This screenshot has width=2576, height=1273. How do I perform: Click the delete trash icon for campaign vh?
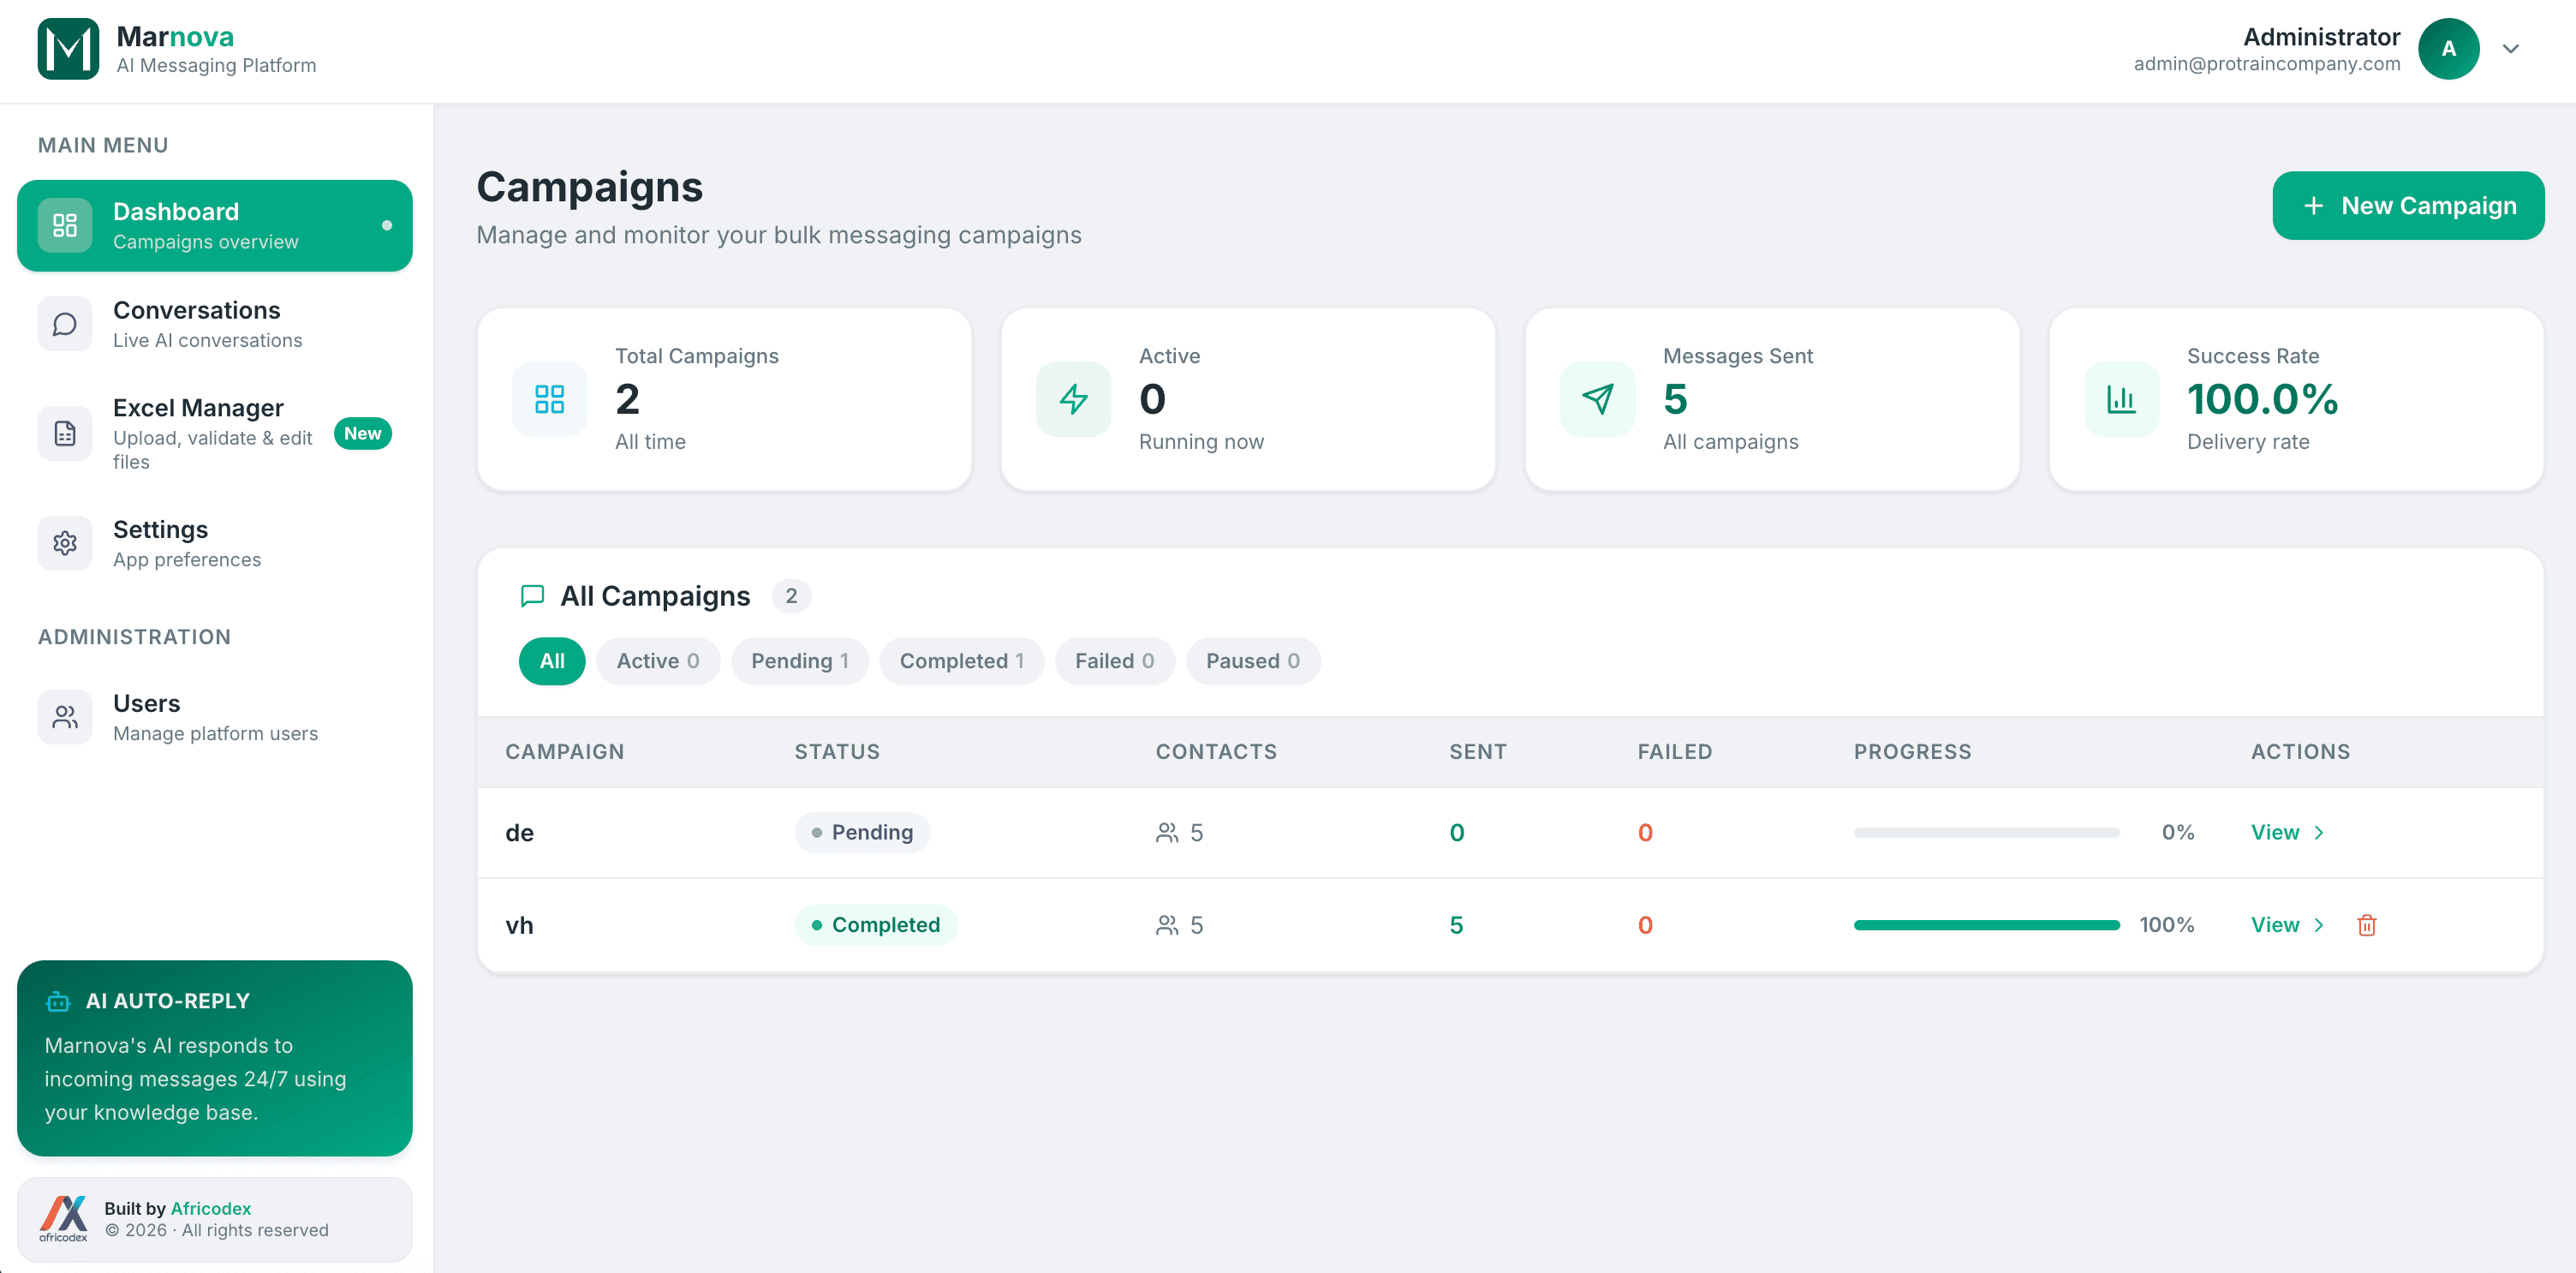click(2367, 925)
